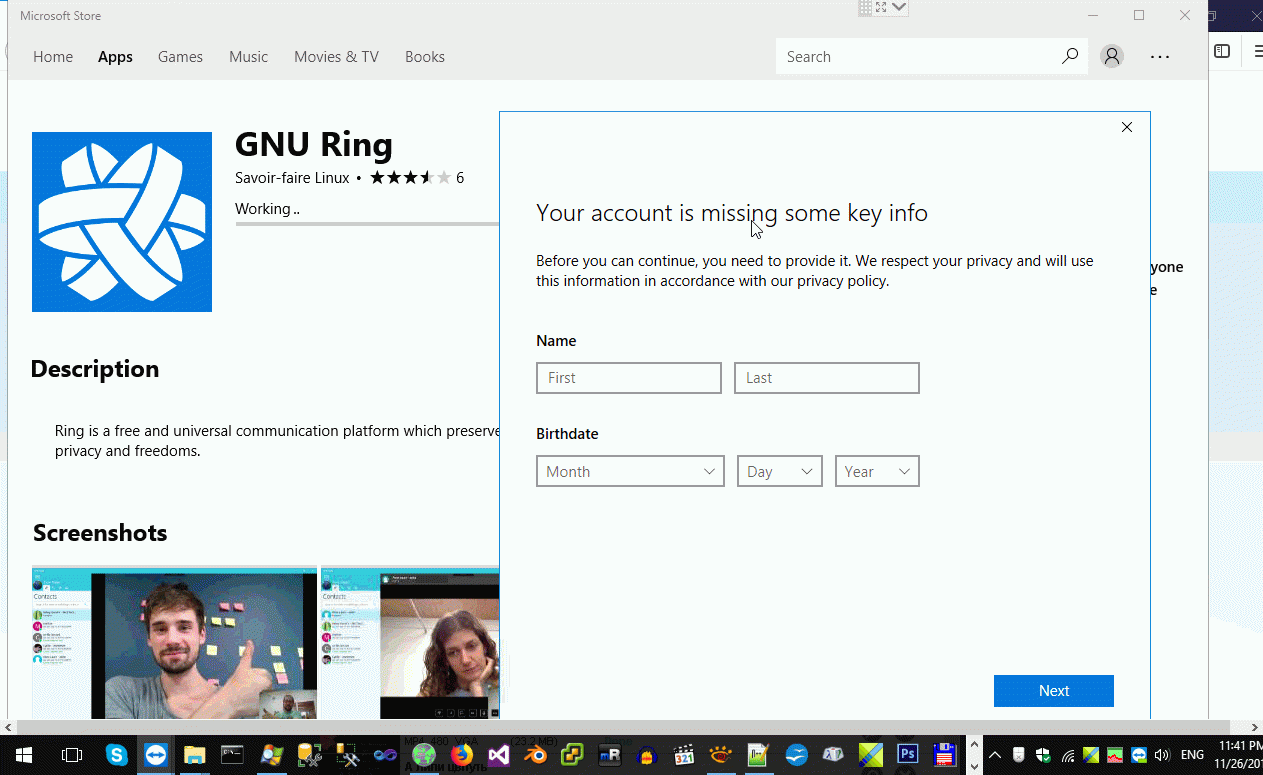Open the VMware taskbar icon

tap(572, 755)
